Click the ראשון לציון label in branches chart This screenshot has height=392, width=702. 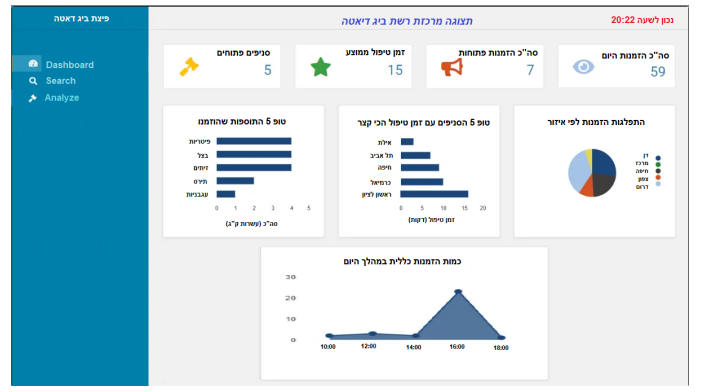[x=377, y=195]
